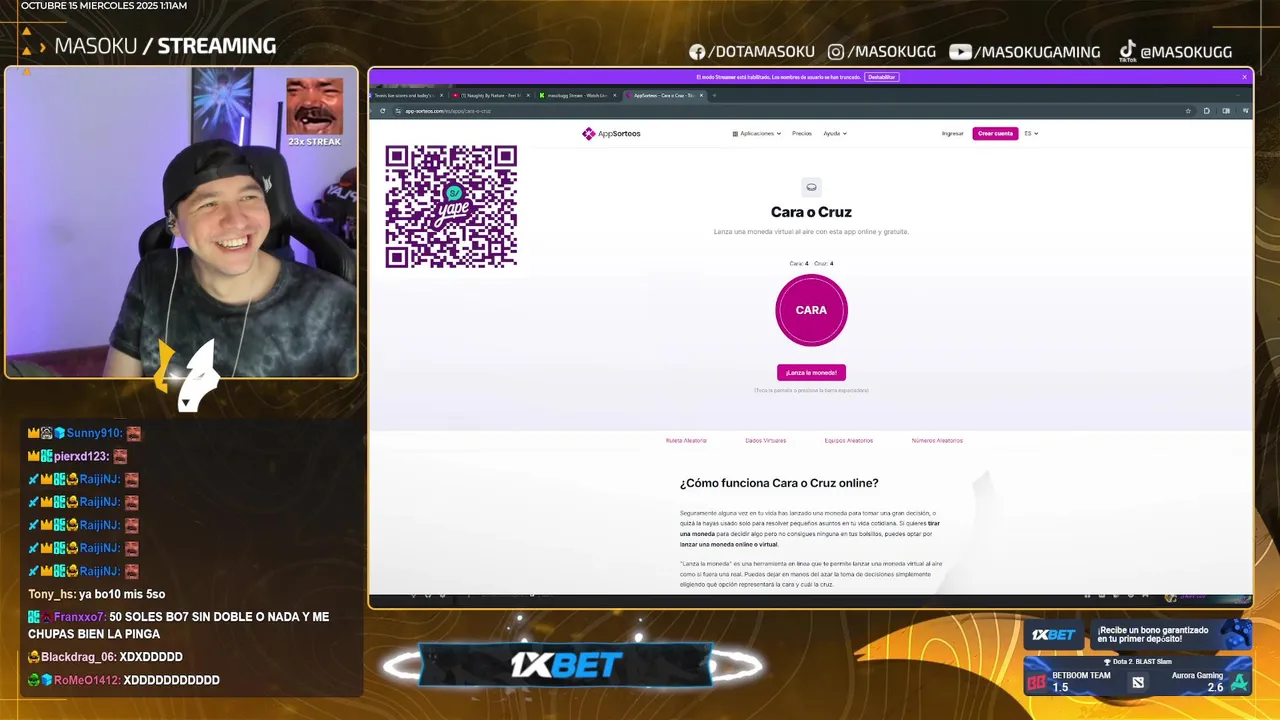Click the Crear cuenta button
The width and height of the screenshot is (1280, 720).
tap(995, 133)
